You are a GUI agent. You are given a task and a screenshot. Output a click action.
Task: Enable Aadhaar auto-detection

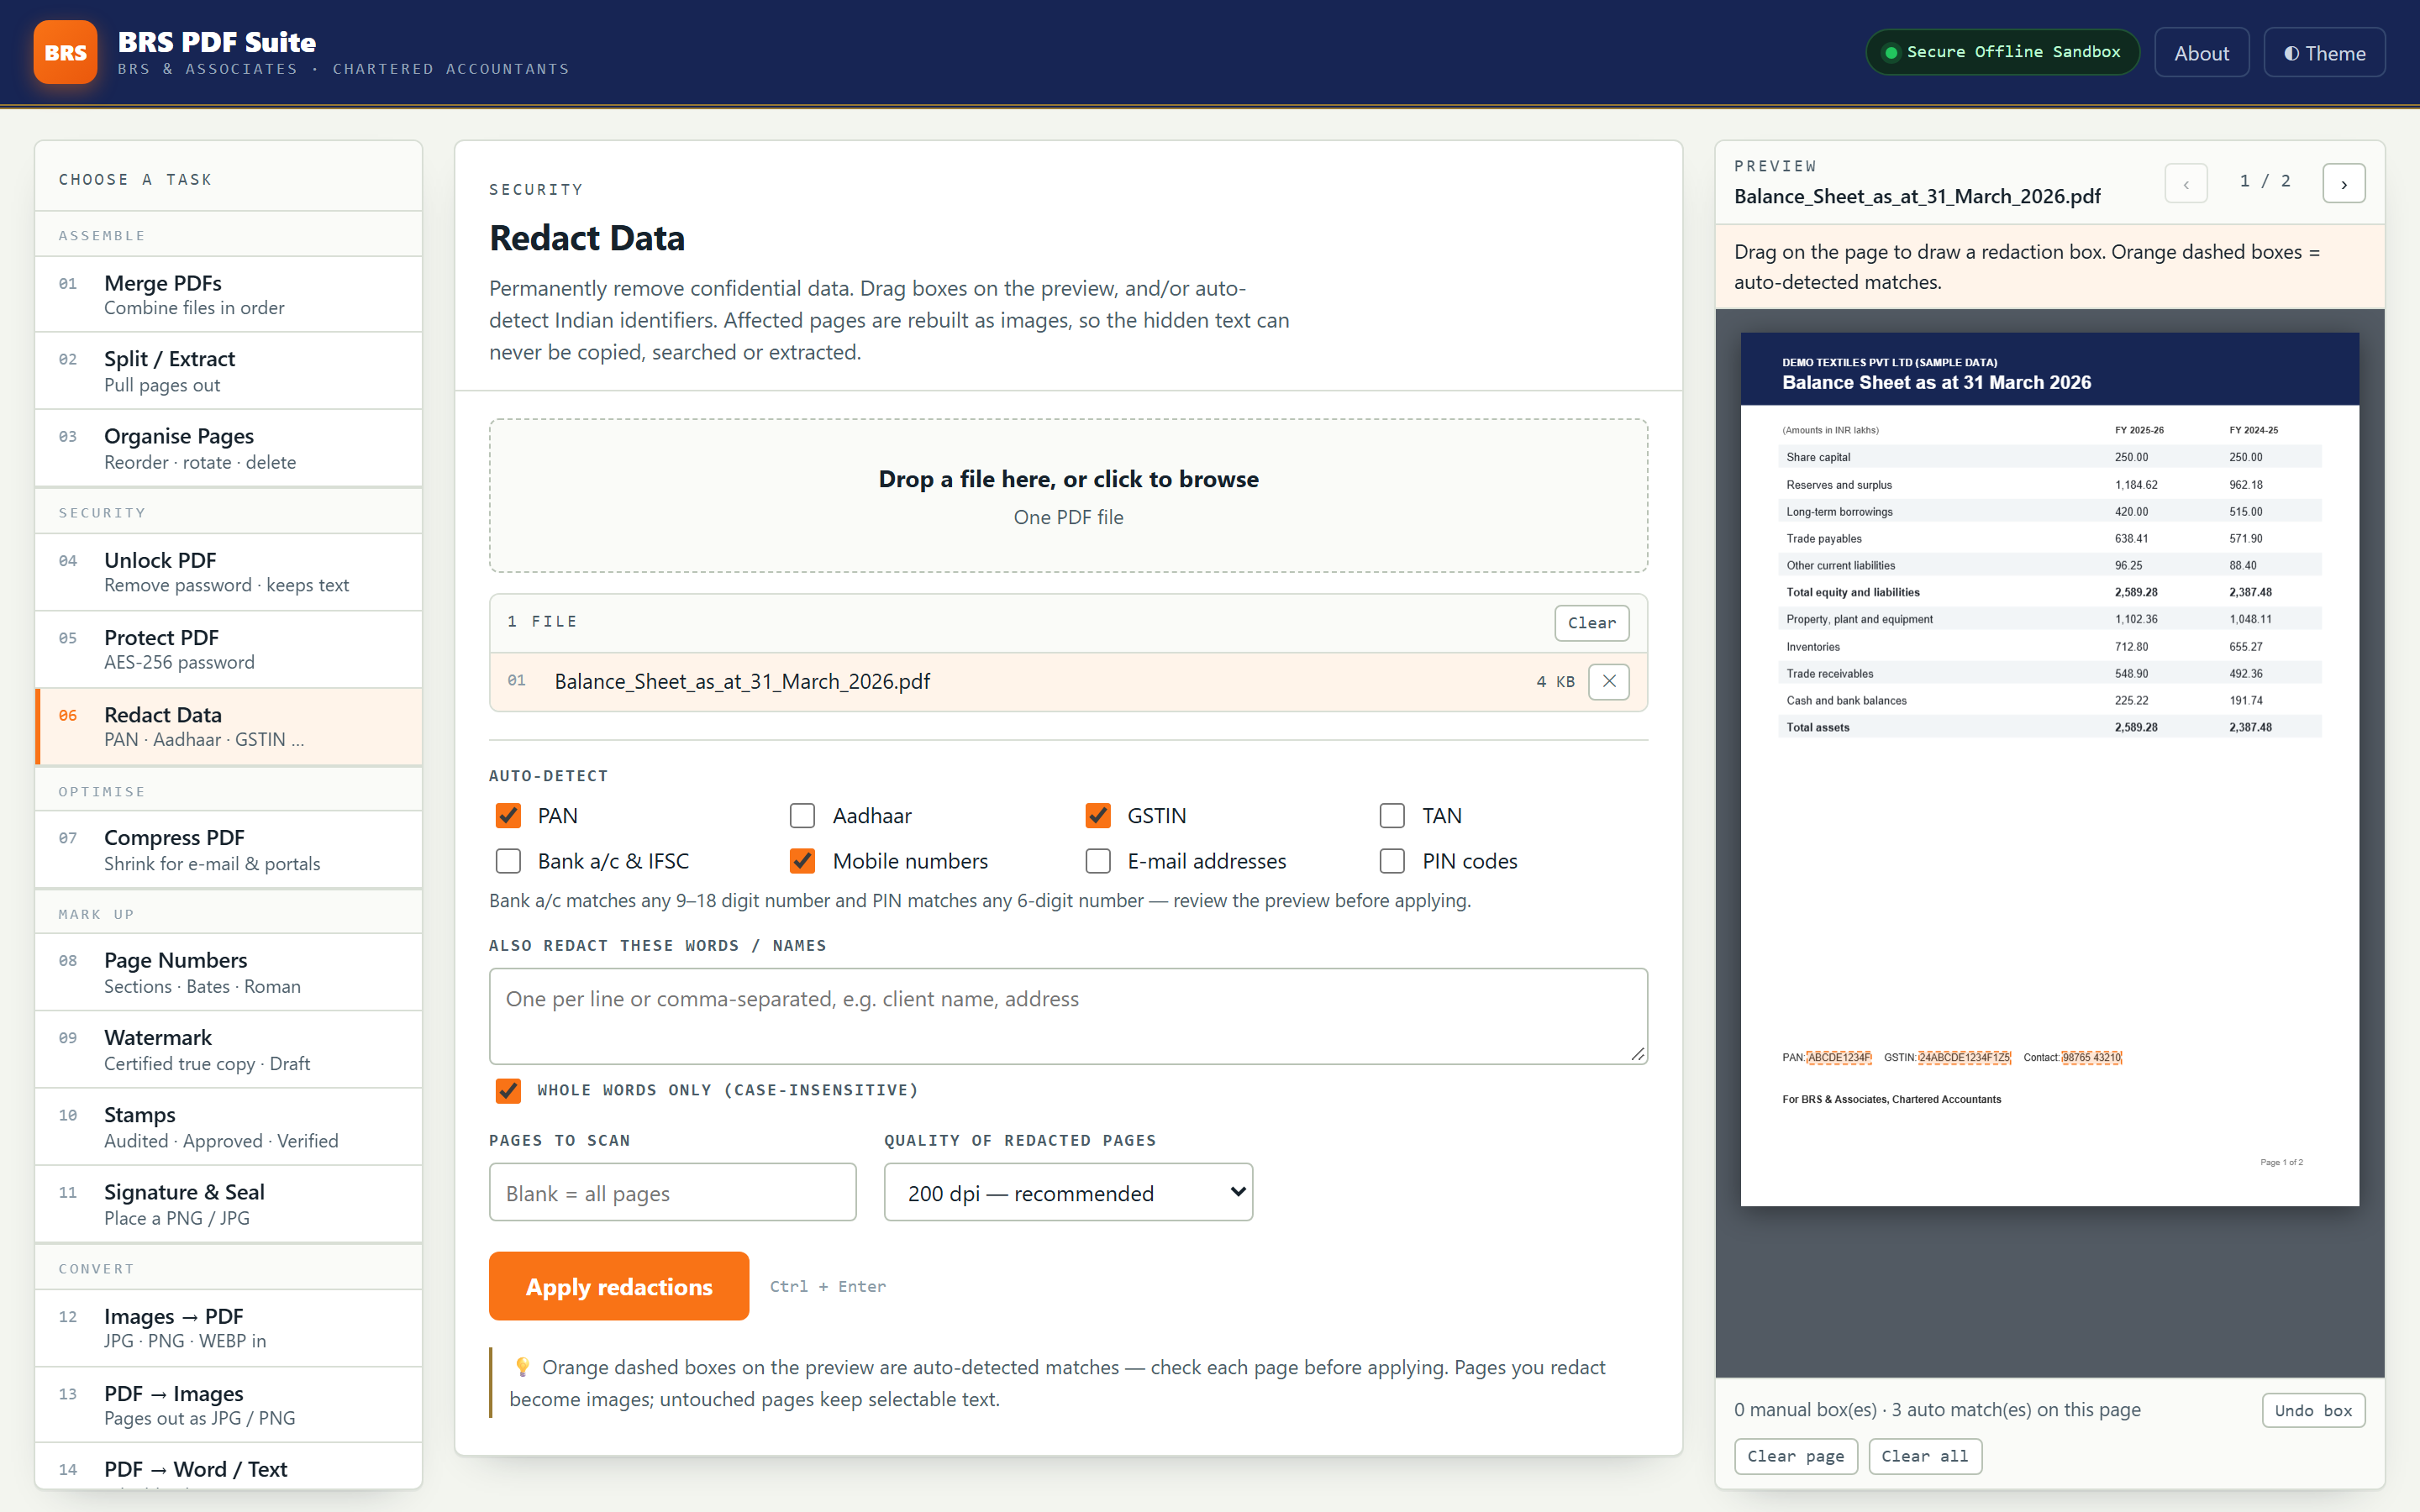(x=802, y=816)
